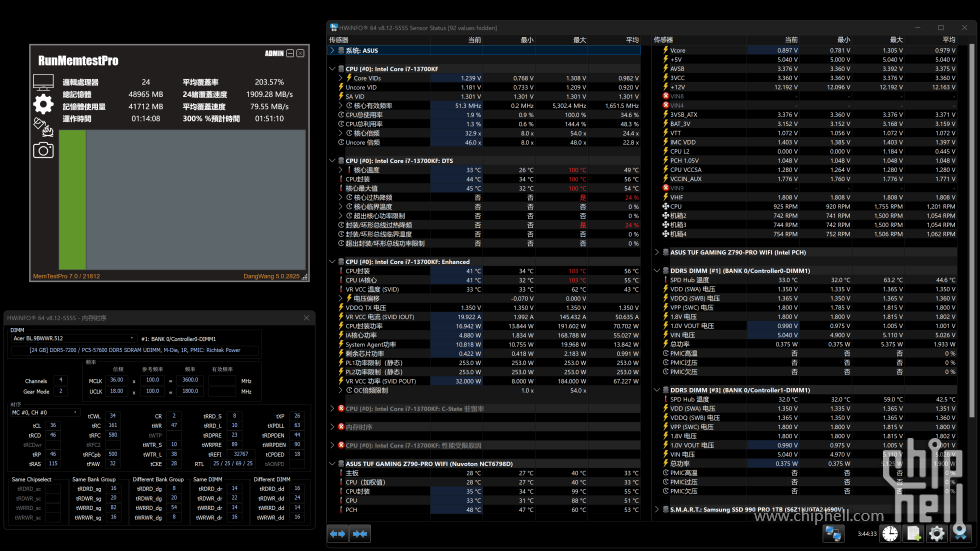This screenshot has height=551, width=980.
Task: Open RunMemtestPro settings gear icon
Action: point(43,104)
